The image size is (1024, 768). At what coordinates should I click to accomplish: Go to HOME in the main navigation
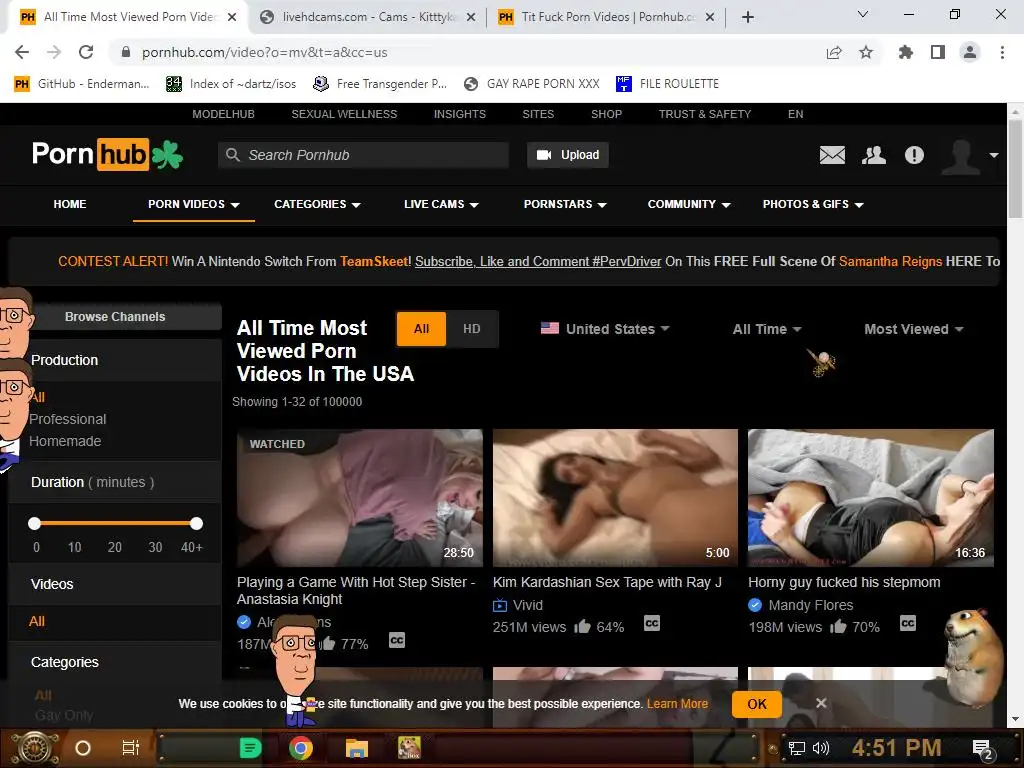70,204
